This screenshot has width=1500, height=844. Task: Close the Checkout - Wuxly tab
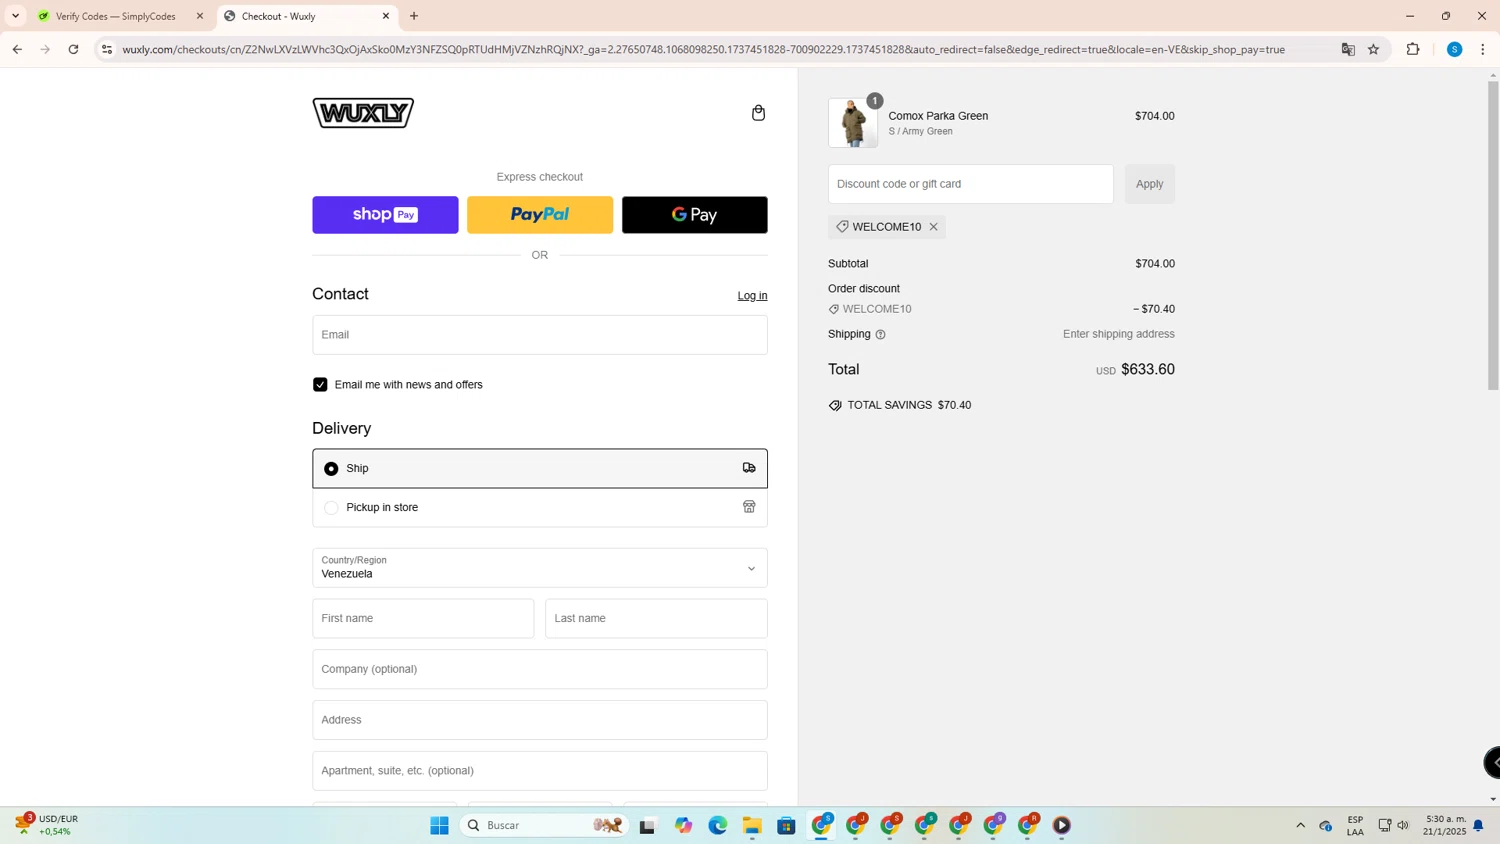pos(386,16)
